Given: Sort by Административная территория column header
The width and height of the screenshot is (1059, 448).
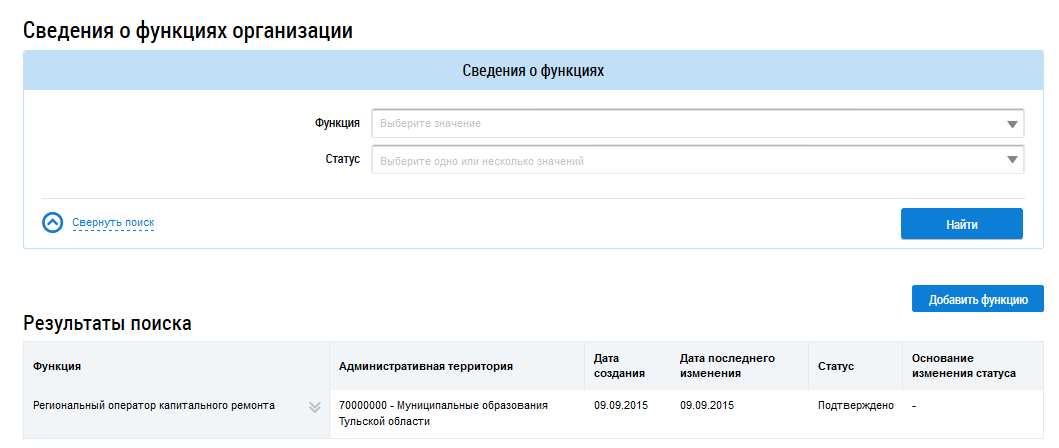Looking at the screenshot, I should click(426, 367).
